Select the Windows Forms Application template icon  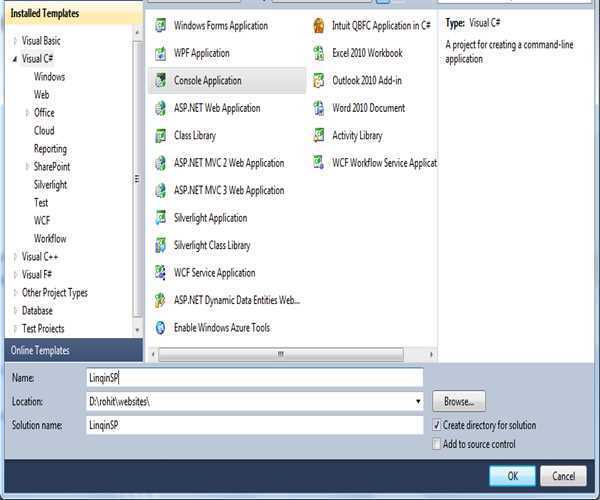coord(161,26)
